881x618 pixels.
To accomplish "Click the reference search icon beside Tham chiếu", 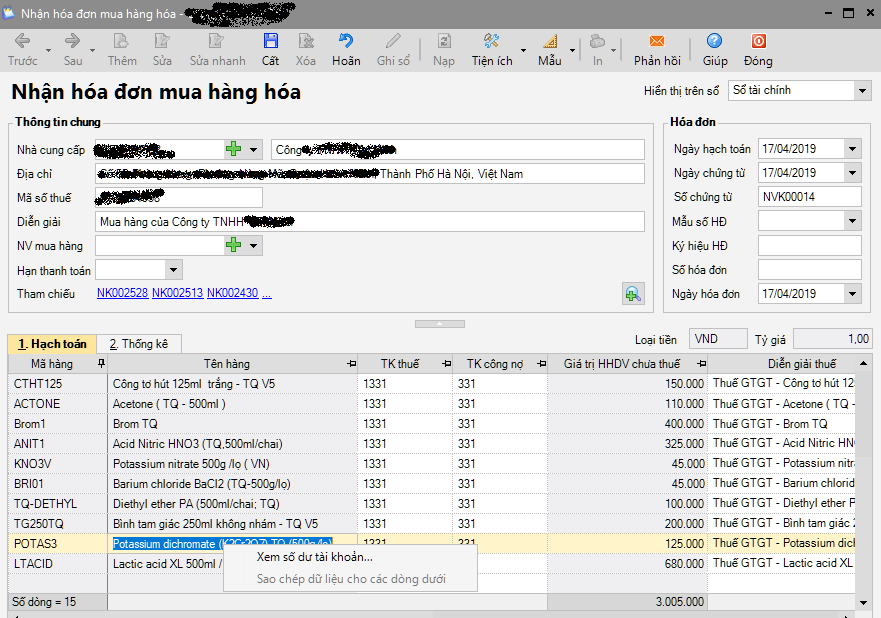I will coord(632,293).
